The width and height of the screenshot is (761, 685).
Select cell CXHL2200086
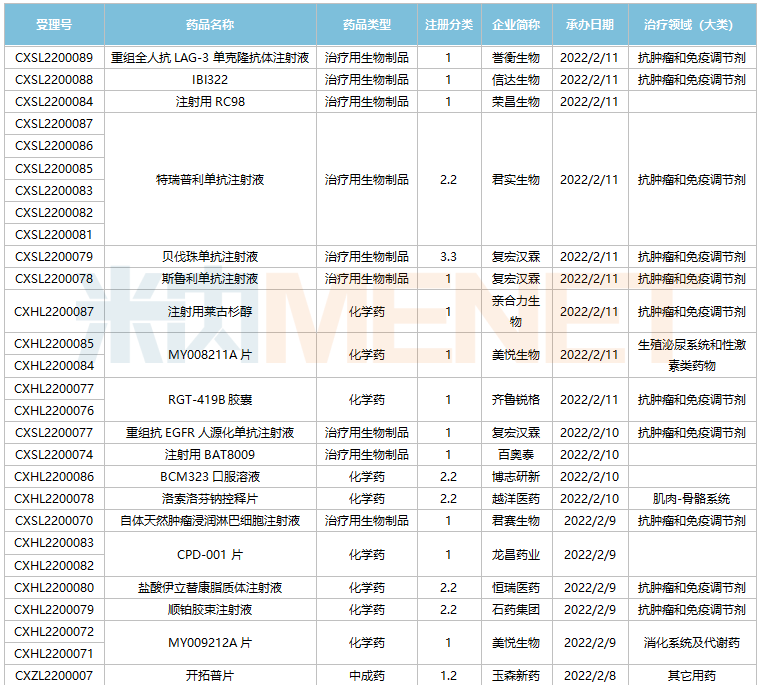pyautogui.click(x=54, y=477)
